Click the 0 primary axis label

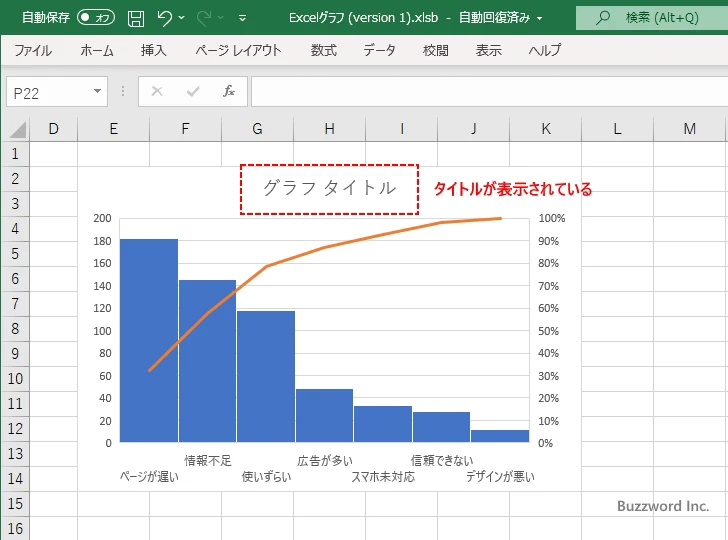(x=109, y=443)
